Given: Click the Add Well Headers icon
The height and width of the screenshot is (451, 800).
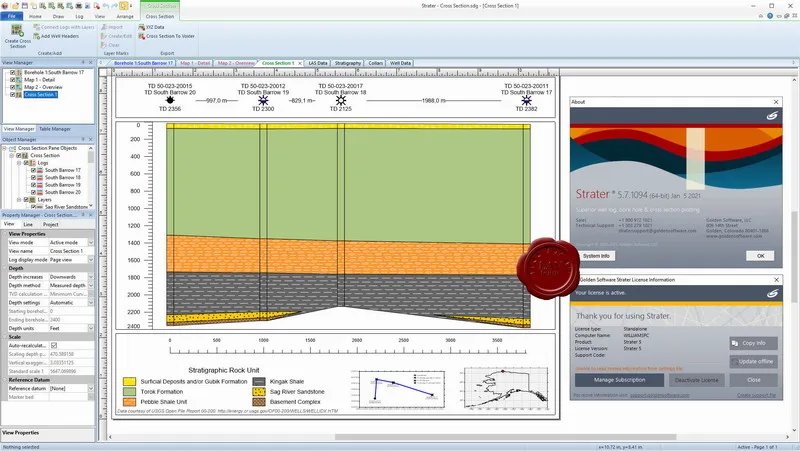Looking at the screenshot, I should coord(36,36).
